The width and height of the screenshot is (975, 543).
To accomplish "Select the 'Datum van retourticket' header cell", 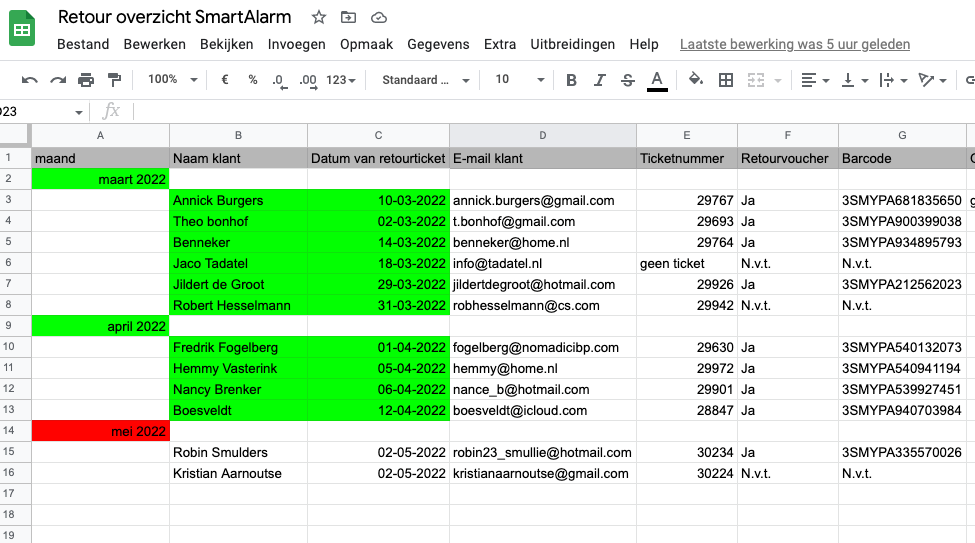I will [x=378, y=158].
